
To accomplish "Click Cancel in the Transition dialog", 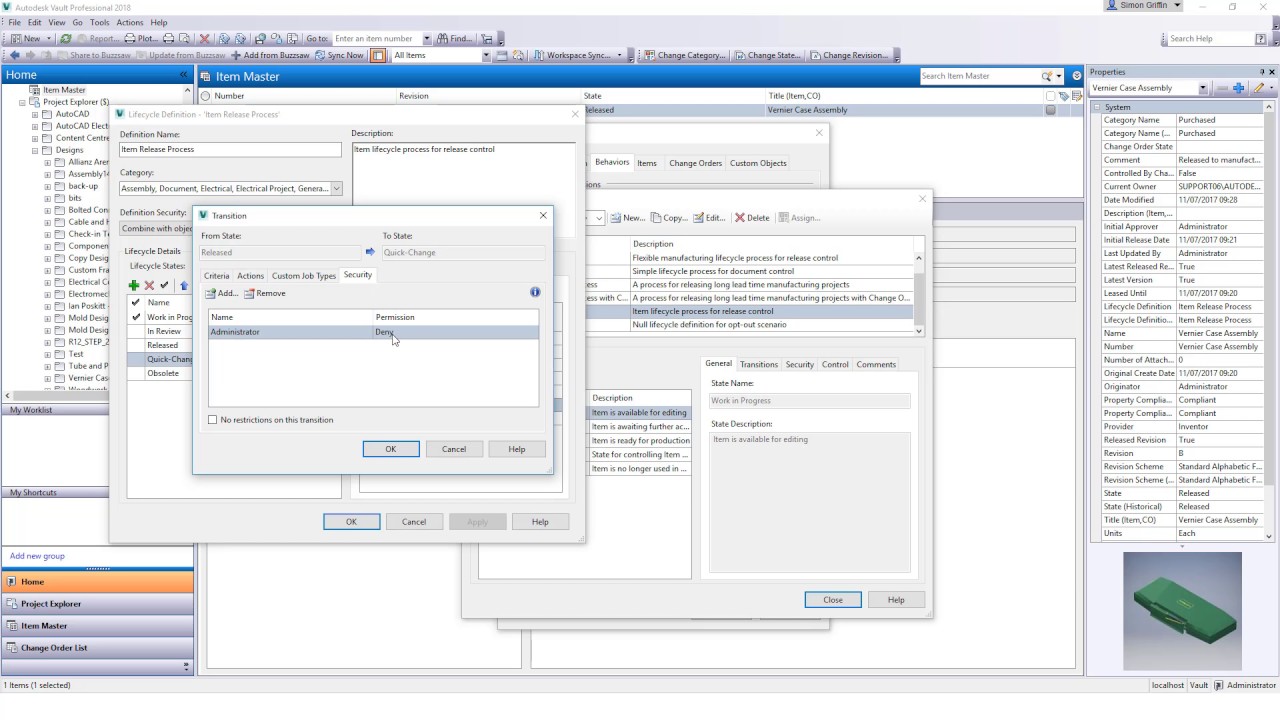I will [454, 449].
